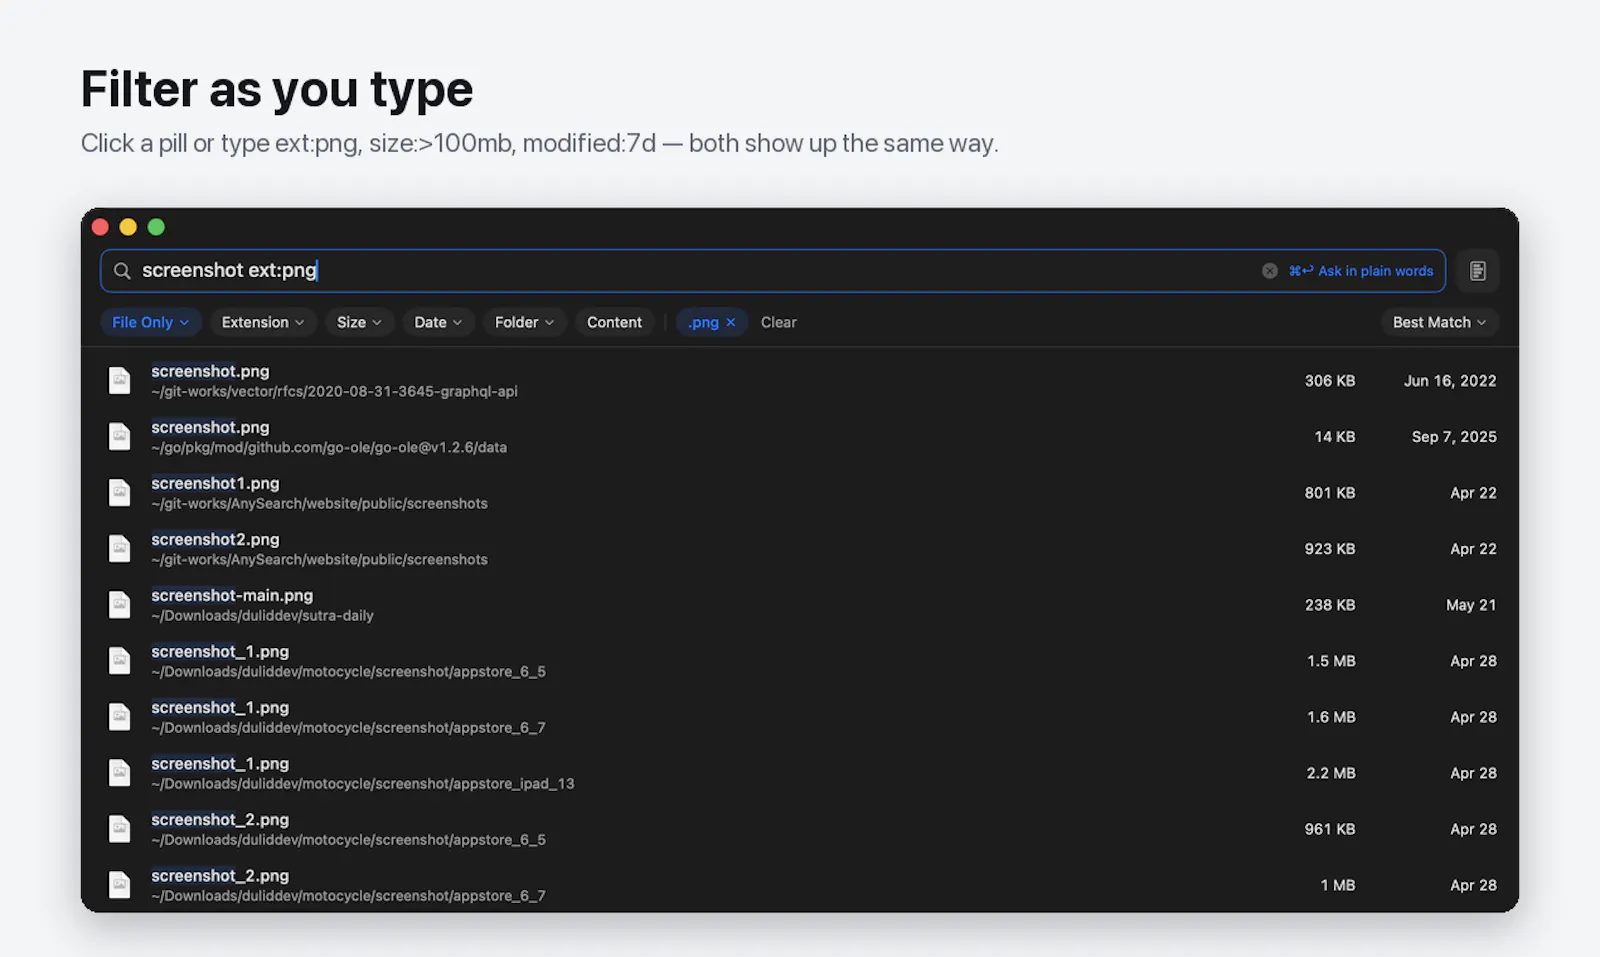Click the May 21 date
Viewport: 1600px width, 957px height.
(1471, 605)
